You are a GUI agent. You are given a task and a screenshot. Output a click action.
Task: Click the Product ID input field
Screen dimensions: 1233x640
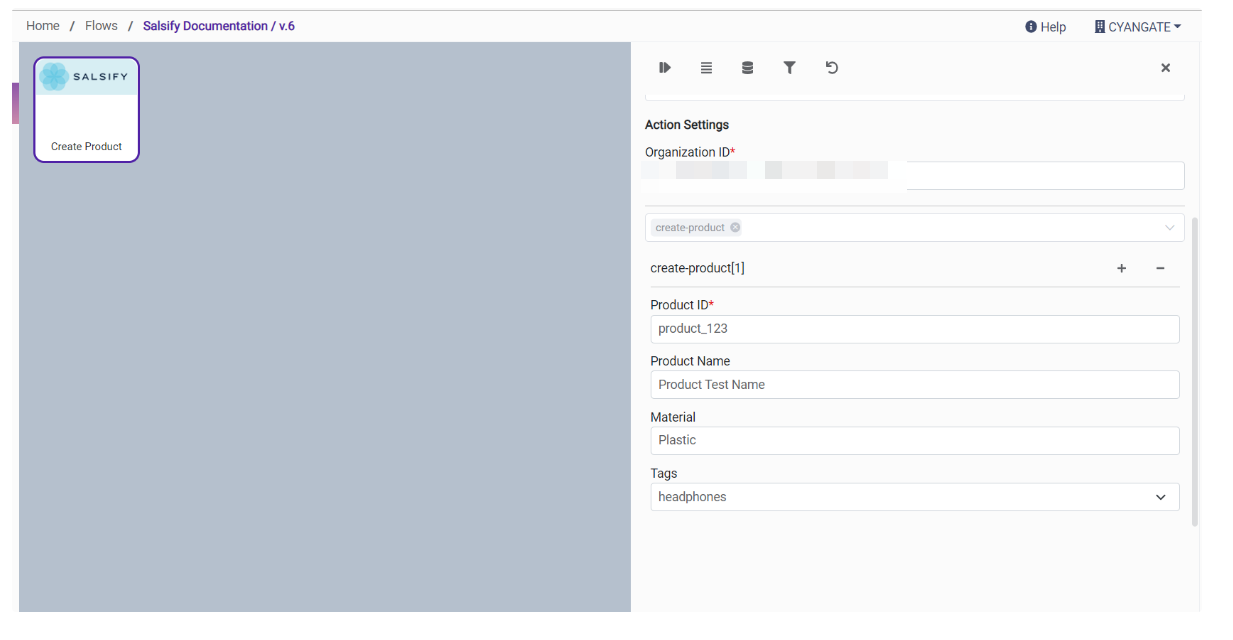[914, 329]
